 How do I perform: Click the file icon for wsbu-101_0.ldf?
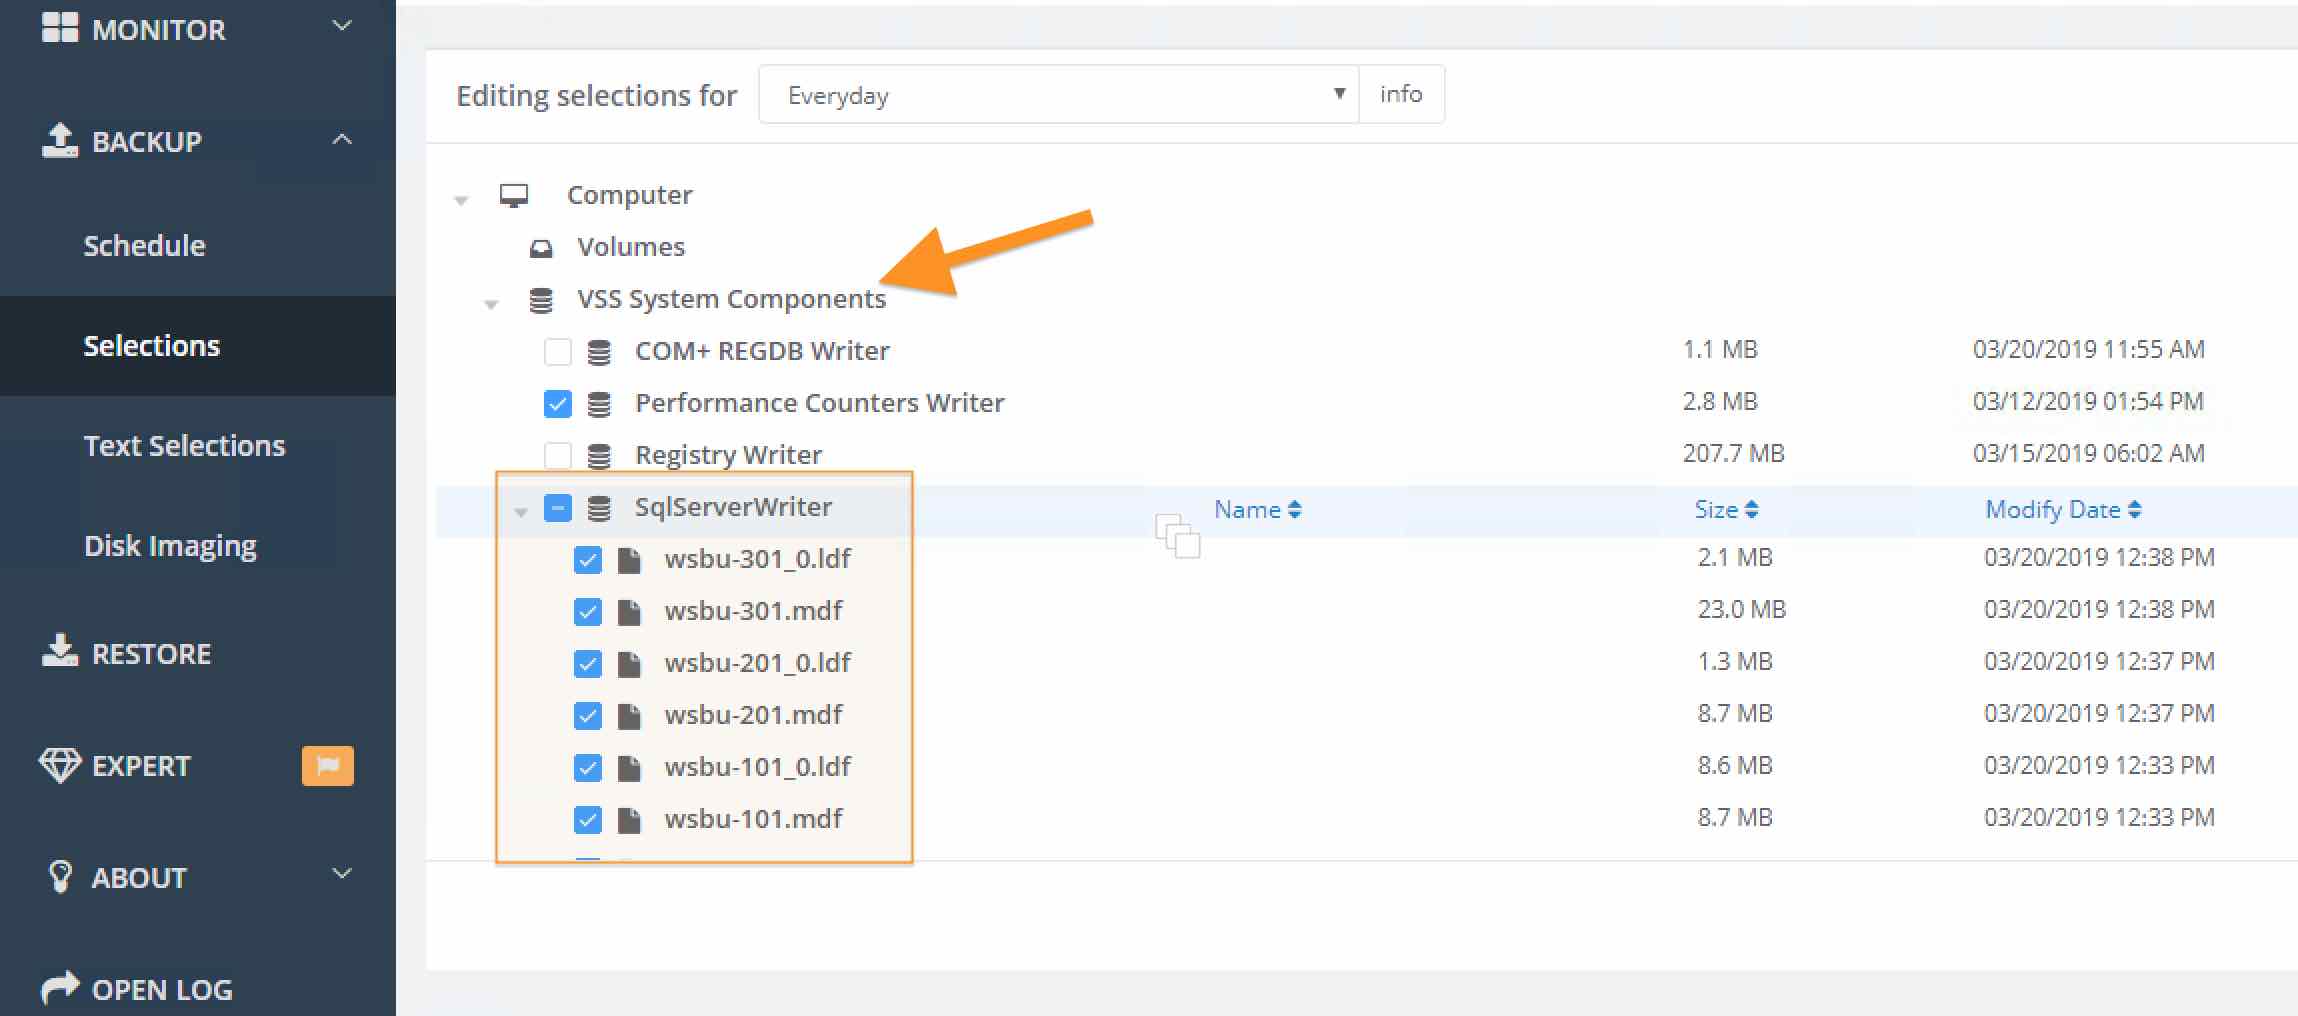(629, 768)
